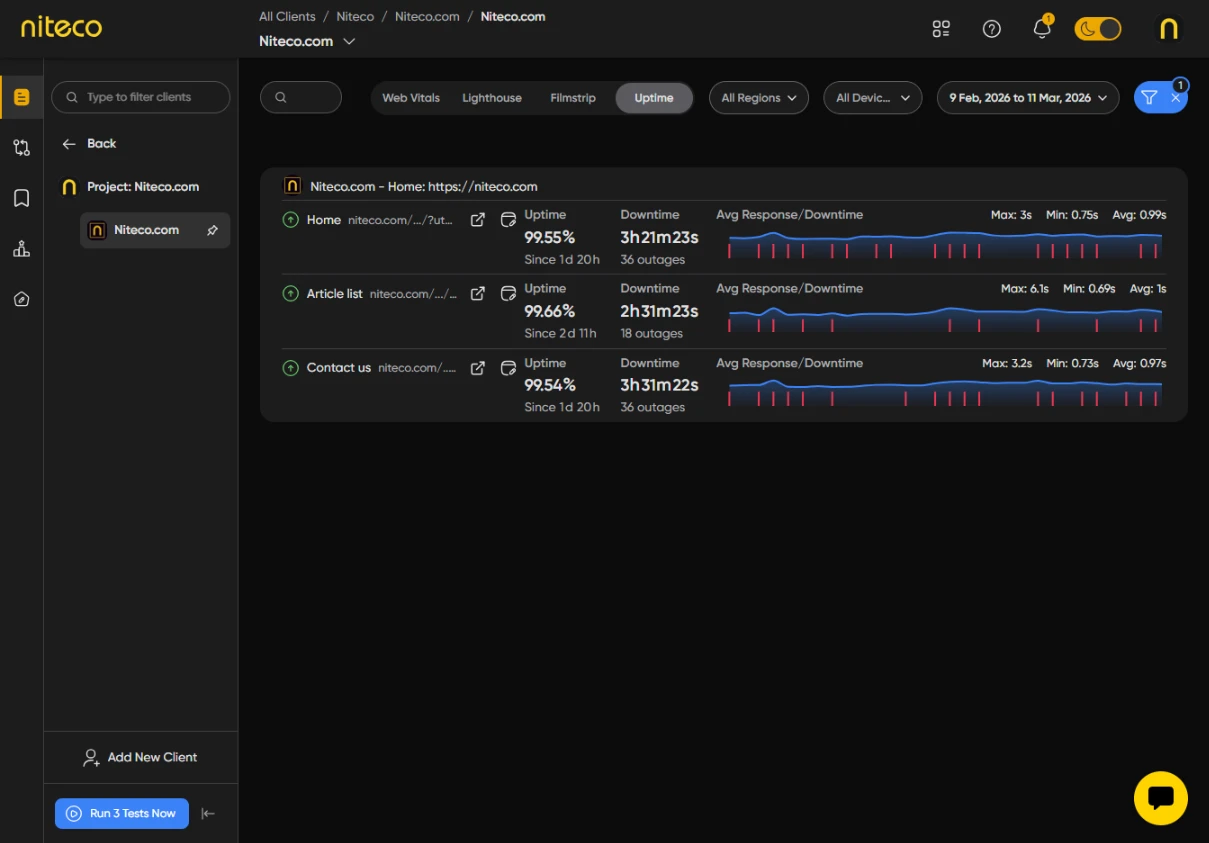The height and width of the screenshot is (843, 1209).
Task: Open Home page in new tab
Action: point(478,220)
